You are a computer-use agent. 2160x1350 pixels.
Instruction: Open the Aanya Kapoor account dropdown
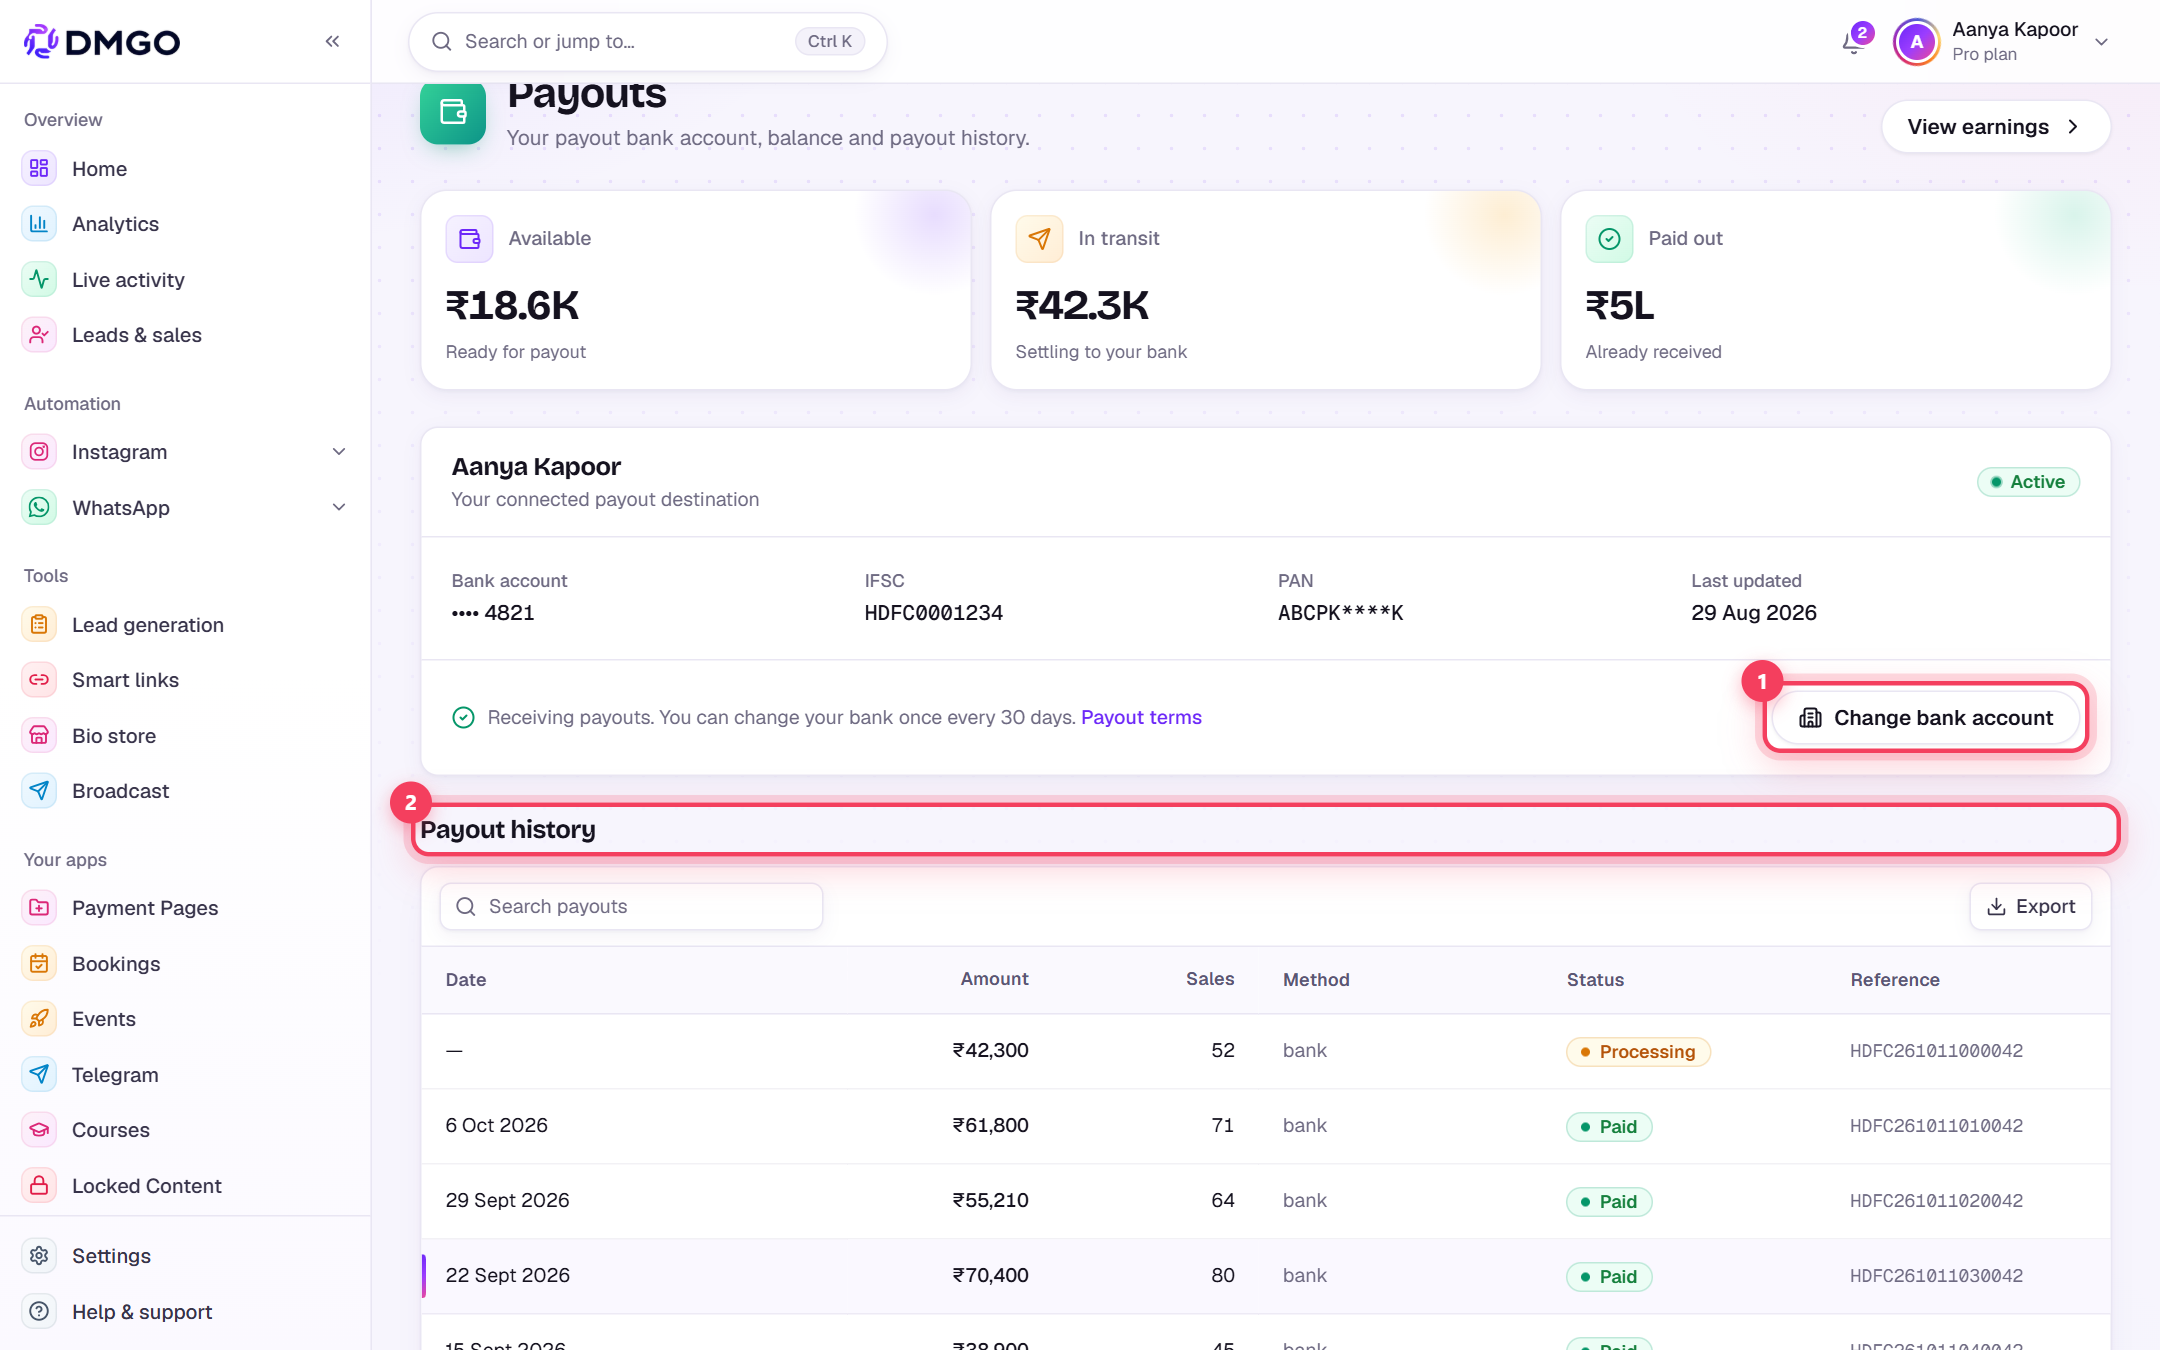click(x=2003, y=42)
